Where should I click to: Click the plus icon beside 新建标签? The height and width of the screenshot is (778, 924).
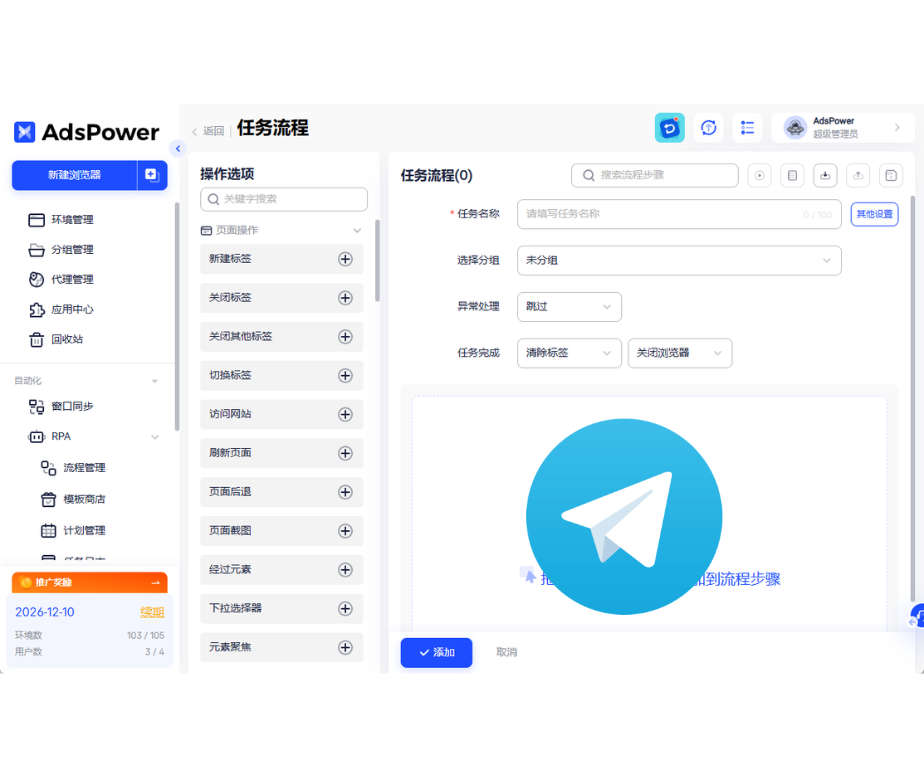[345, 259]
